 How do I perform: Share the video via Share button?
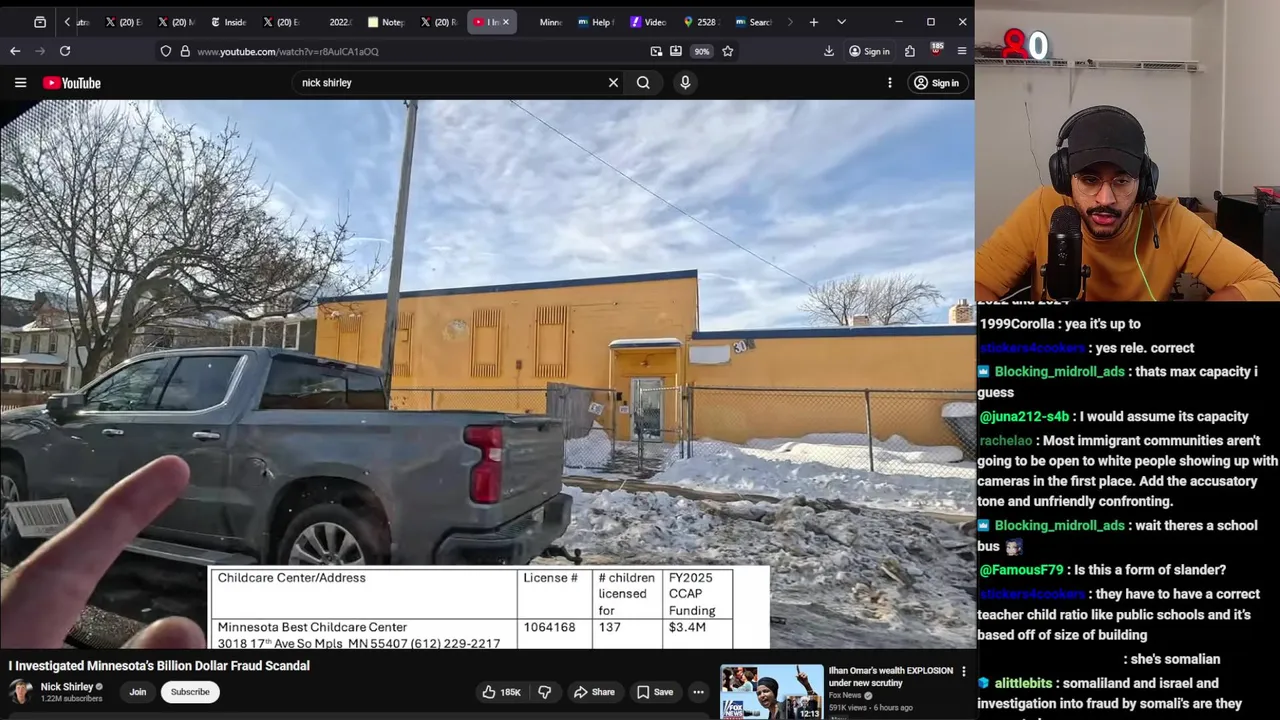click(594, 692)
